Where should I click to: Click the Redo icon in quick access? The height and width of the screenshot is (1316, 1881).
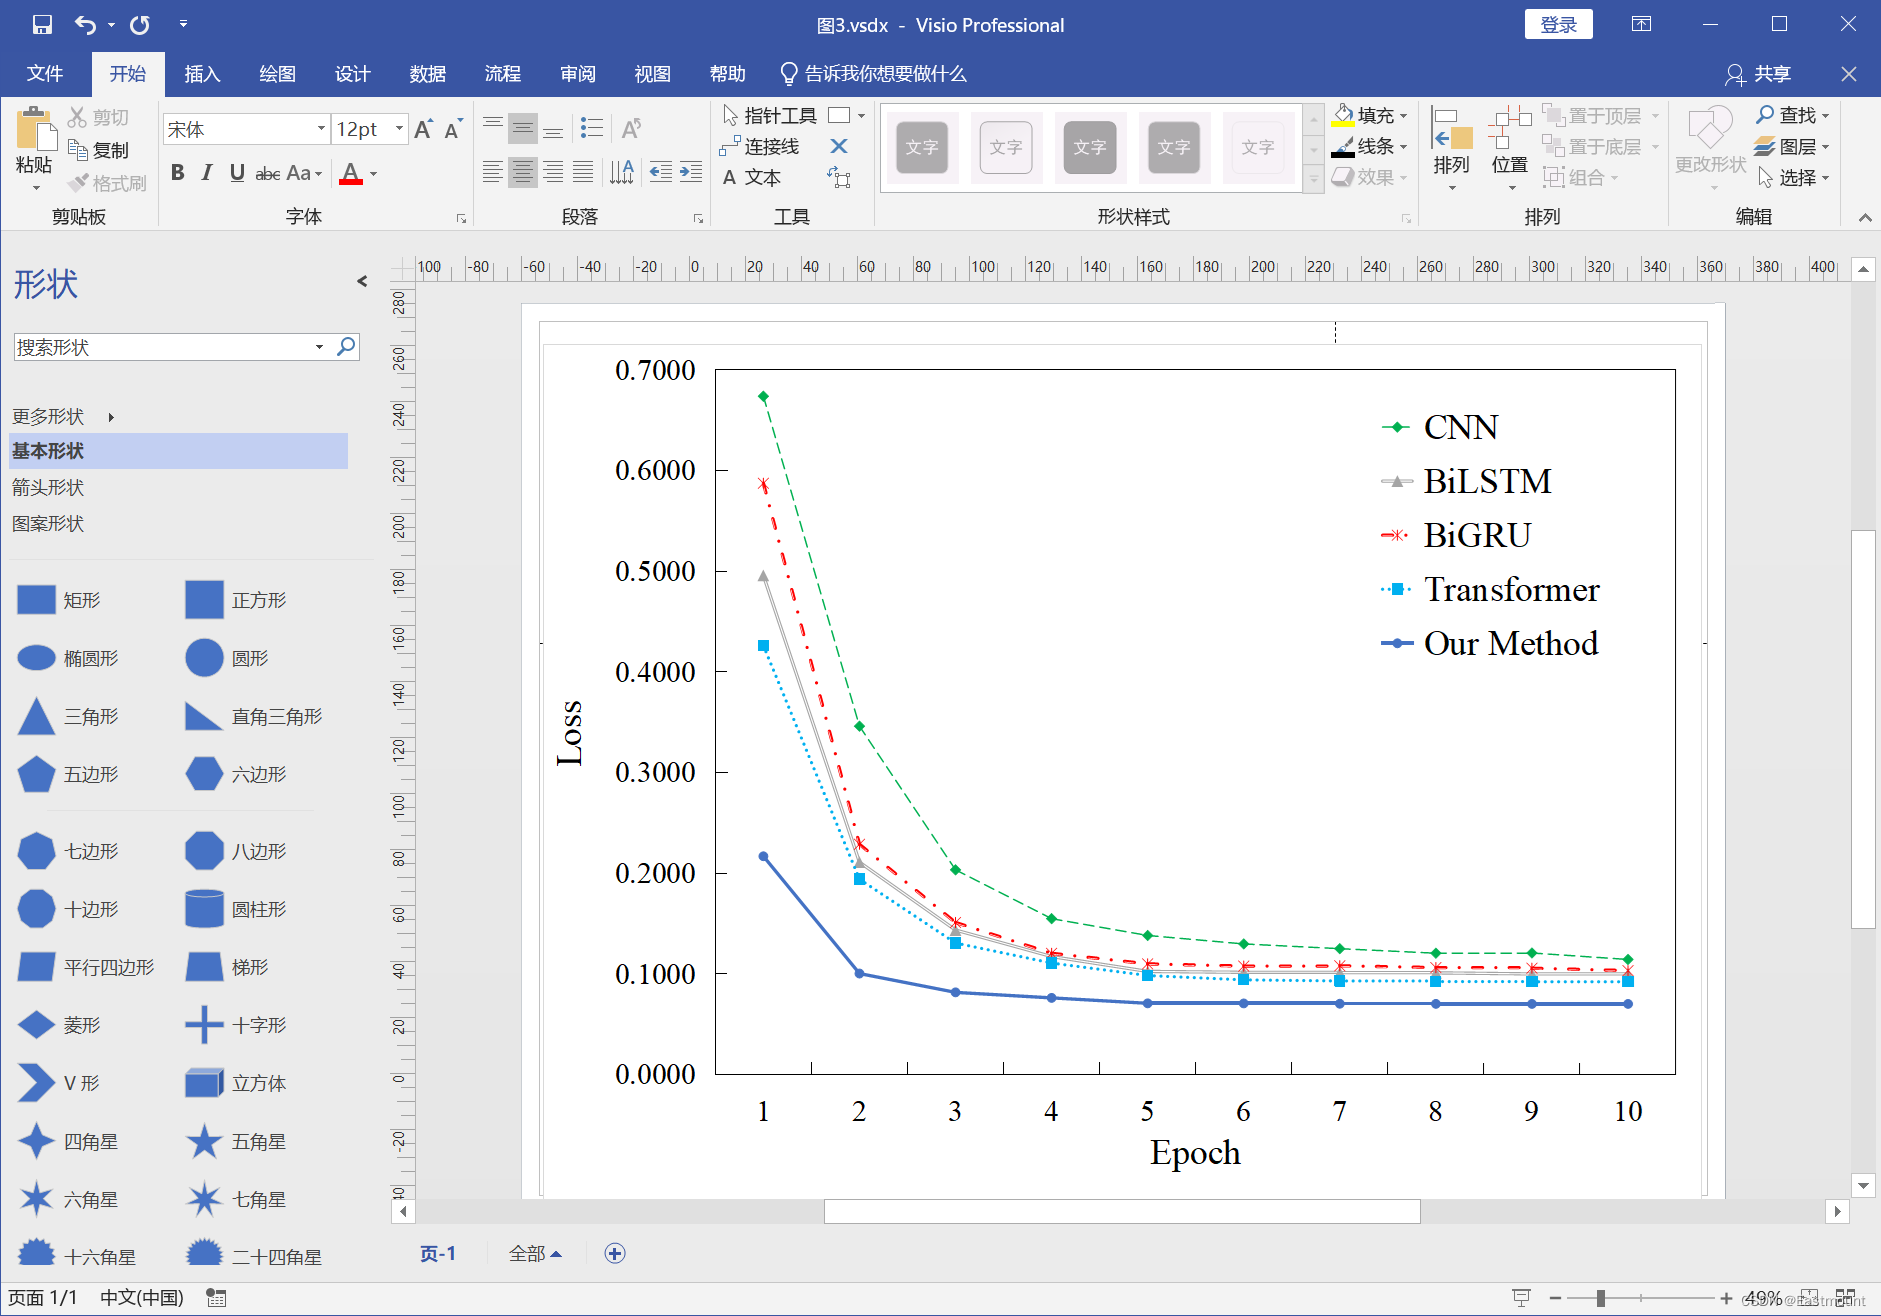(140, 25)
